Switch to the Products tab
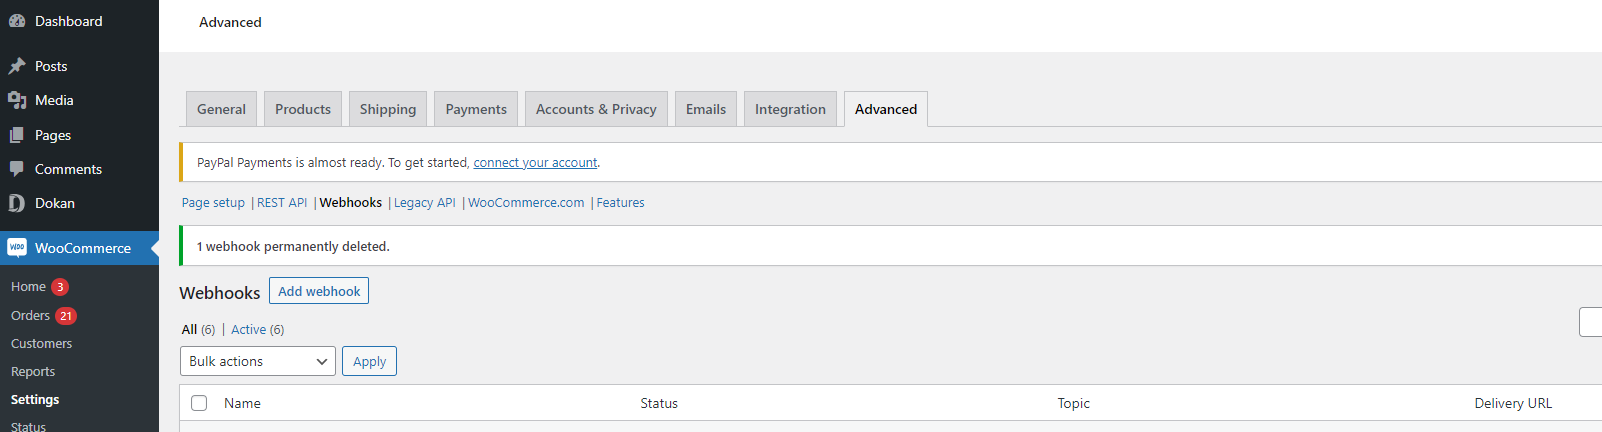Viewport: 1602px width, 432px height. 303,109
